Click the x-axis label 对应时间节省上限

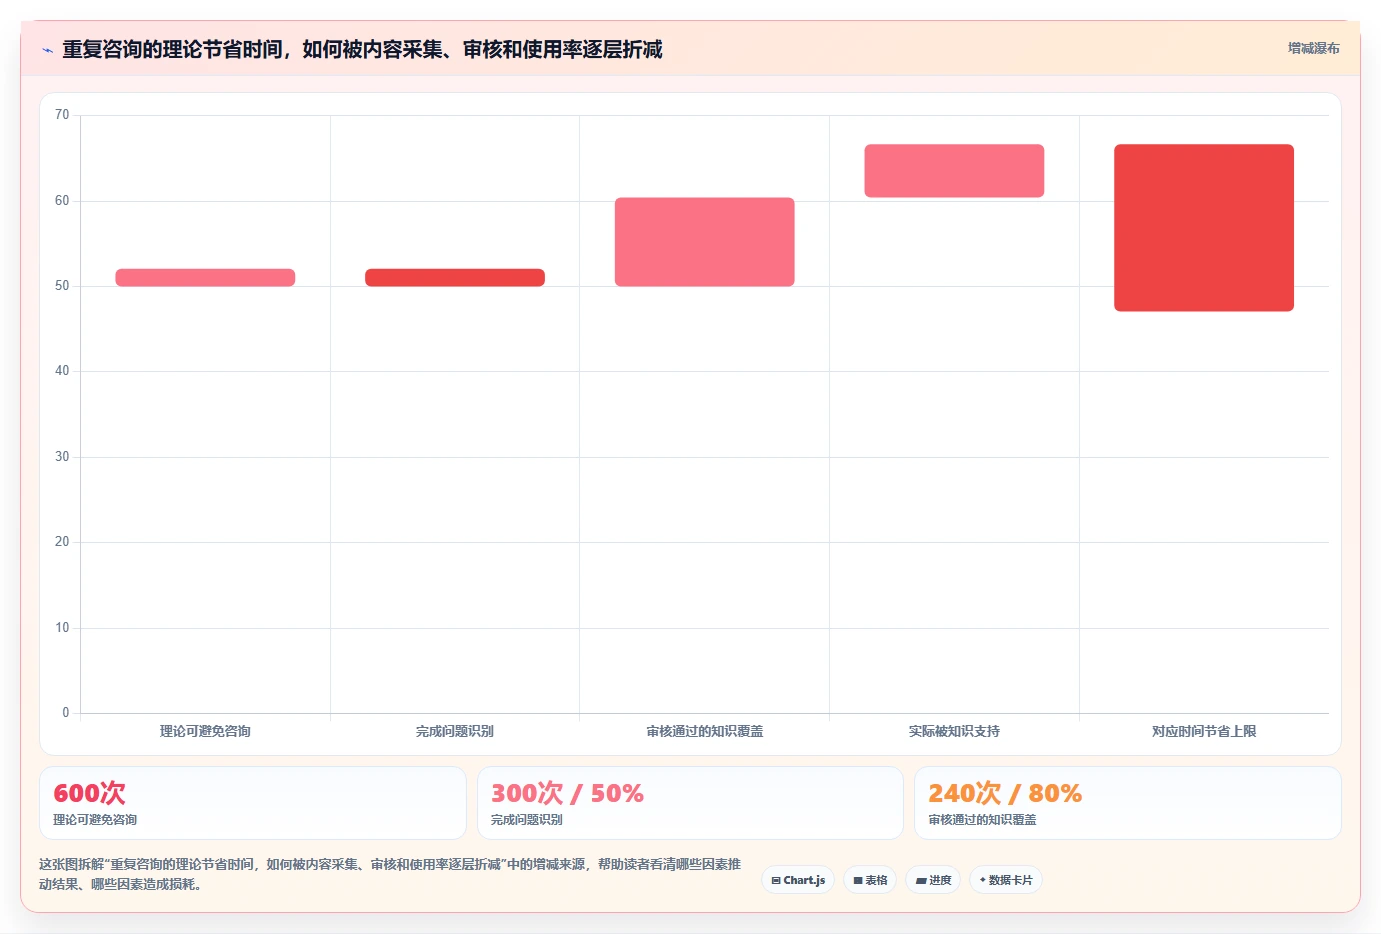pyautogui.click(x=1204, y=731)
